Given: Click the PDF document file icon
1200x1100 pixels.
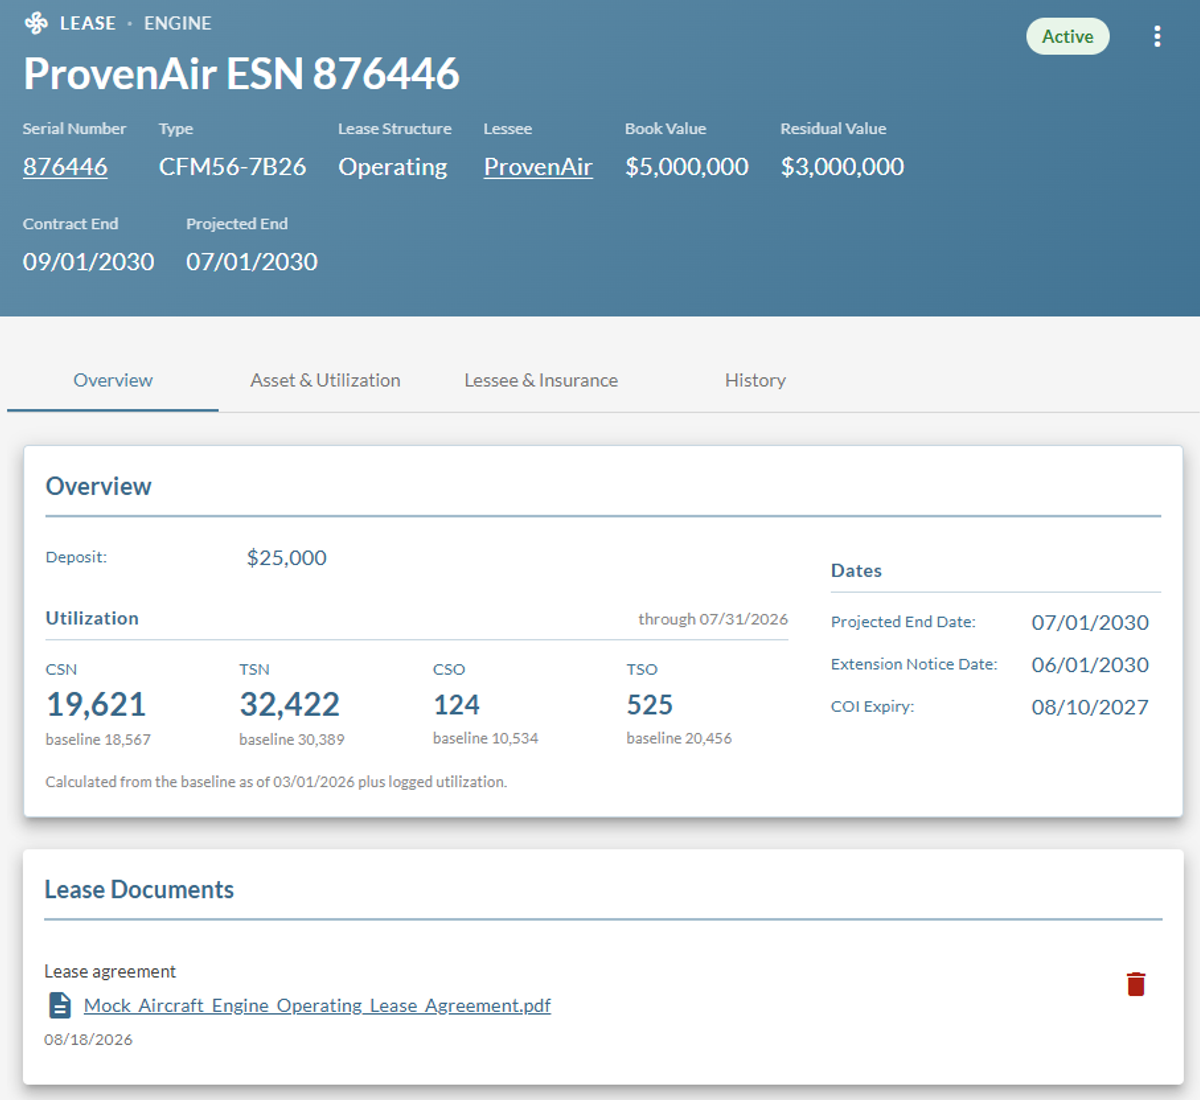Looking at the screenshot, I should pos(60,1005).
